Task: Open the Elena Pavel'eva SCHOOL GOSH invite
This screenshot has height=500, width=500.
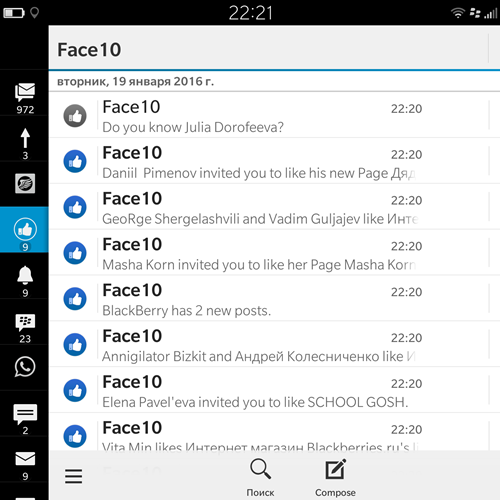Action: (x=274, y=390)
